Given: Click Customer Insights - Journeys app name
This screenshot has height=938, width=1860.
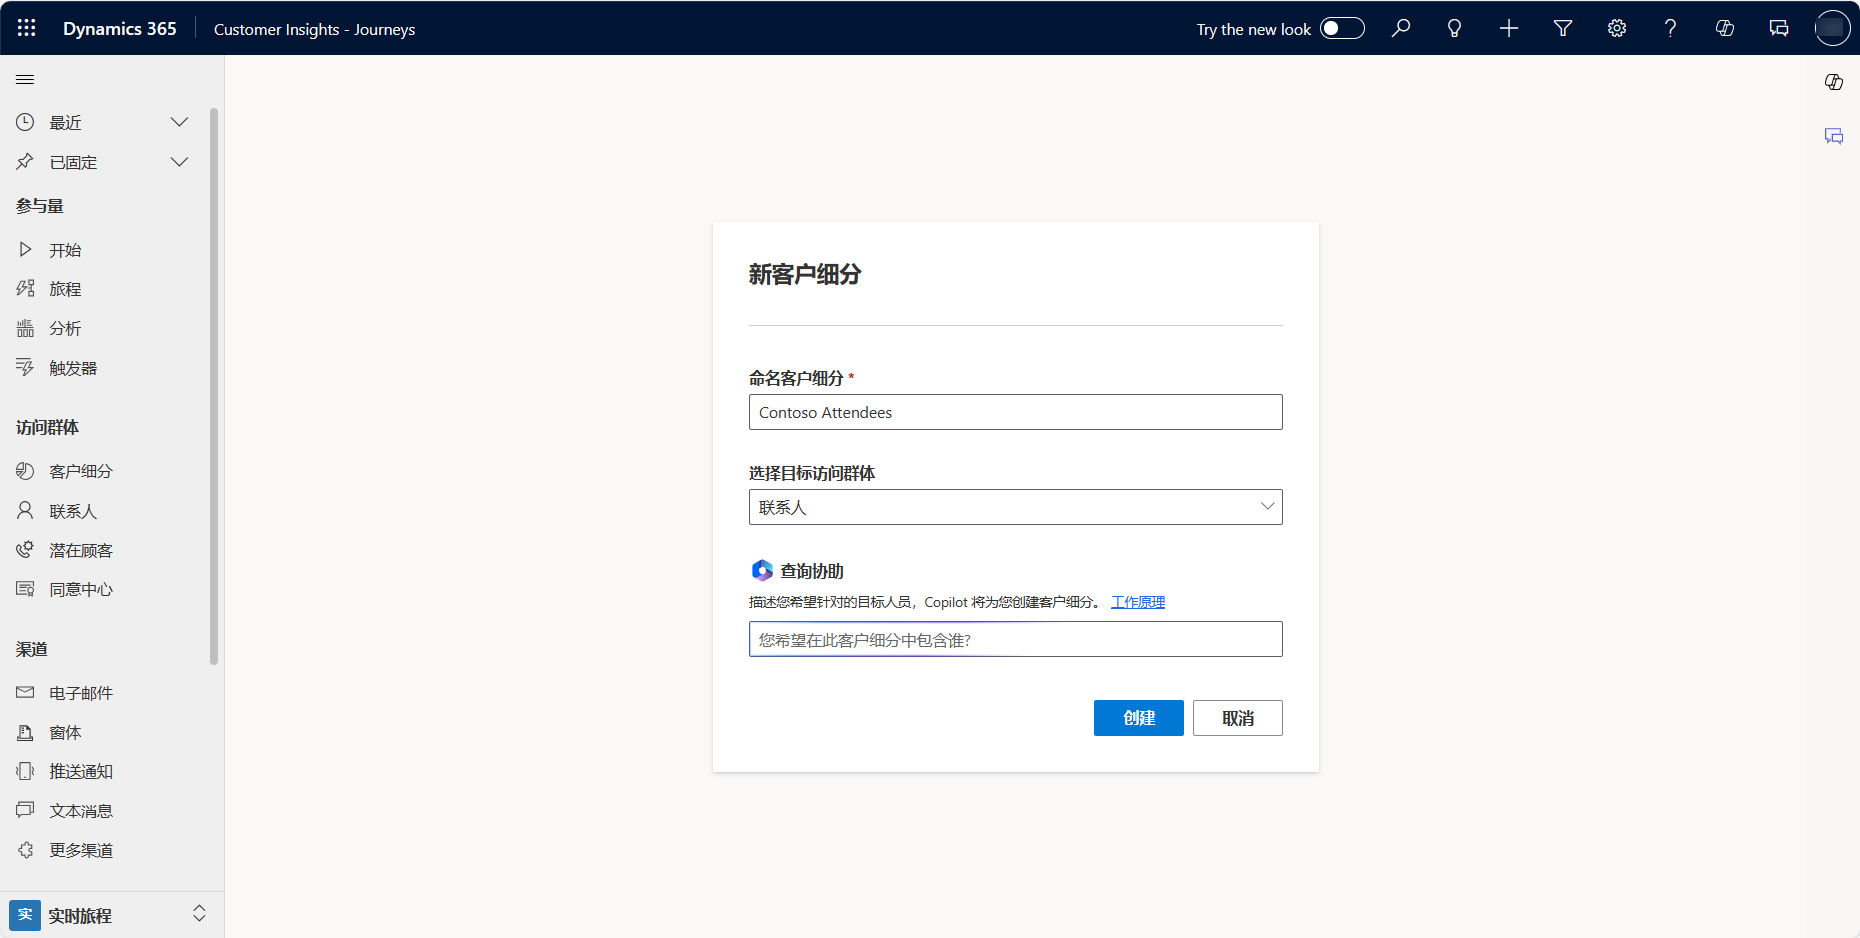Looking at the screenshot, I should click(x=314, y=29).
